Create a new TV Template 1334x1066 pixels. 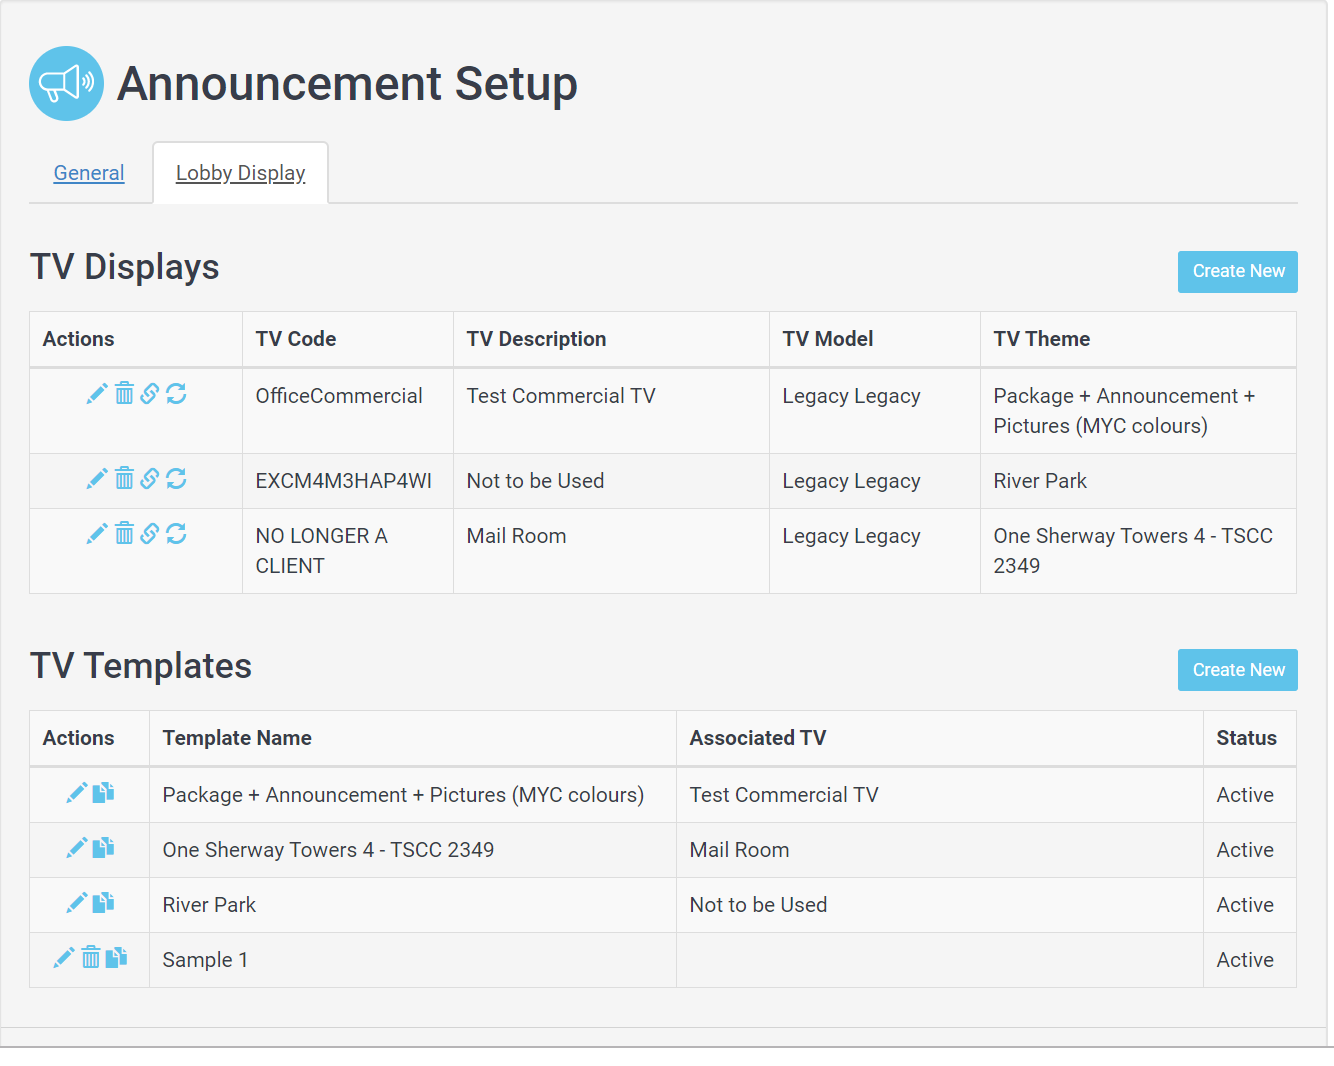coord(1237,670)
